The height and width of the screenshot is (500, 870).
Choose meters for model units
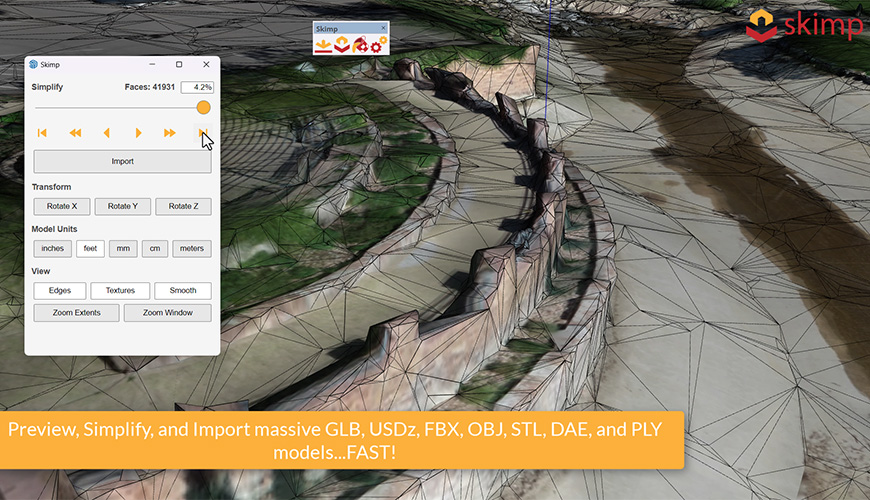tap(191, 248)
